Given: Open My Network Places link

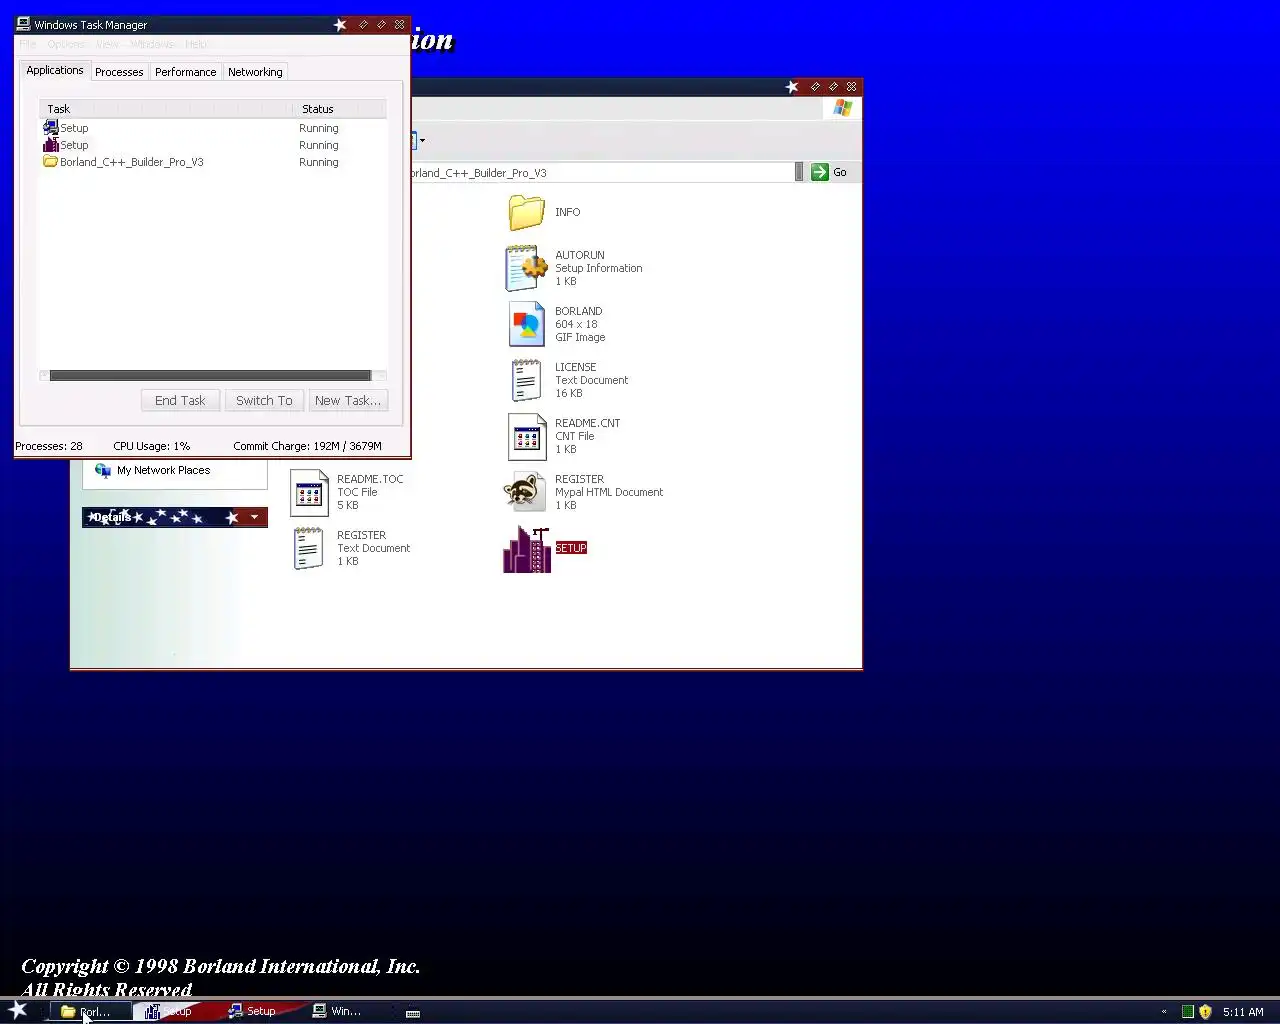Looking at the screenshot, I should tap(163, 470).
